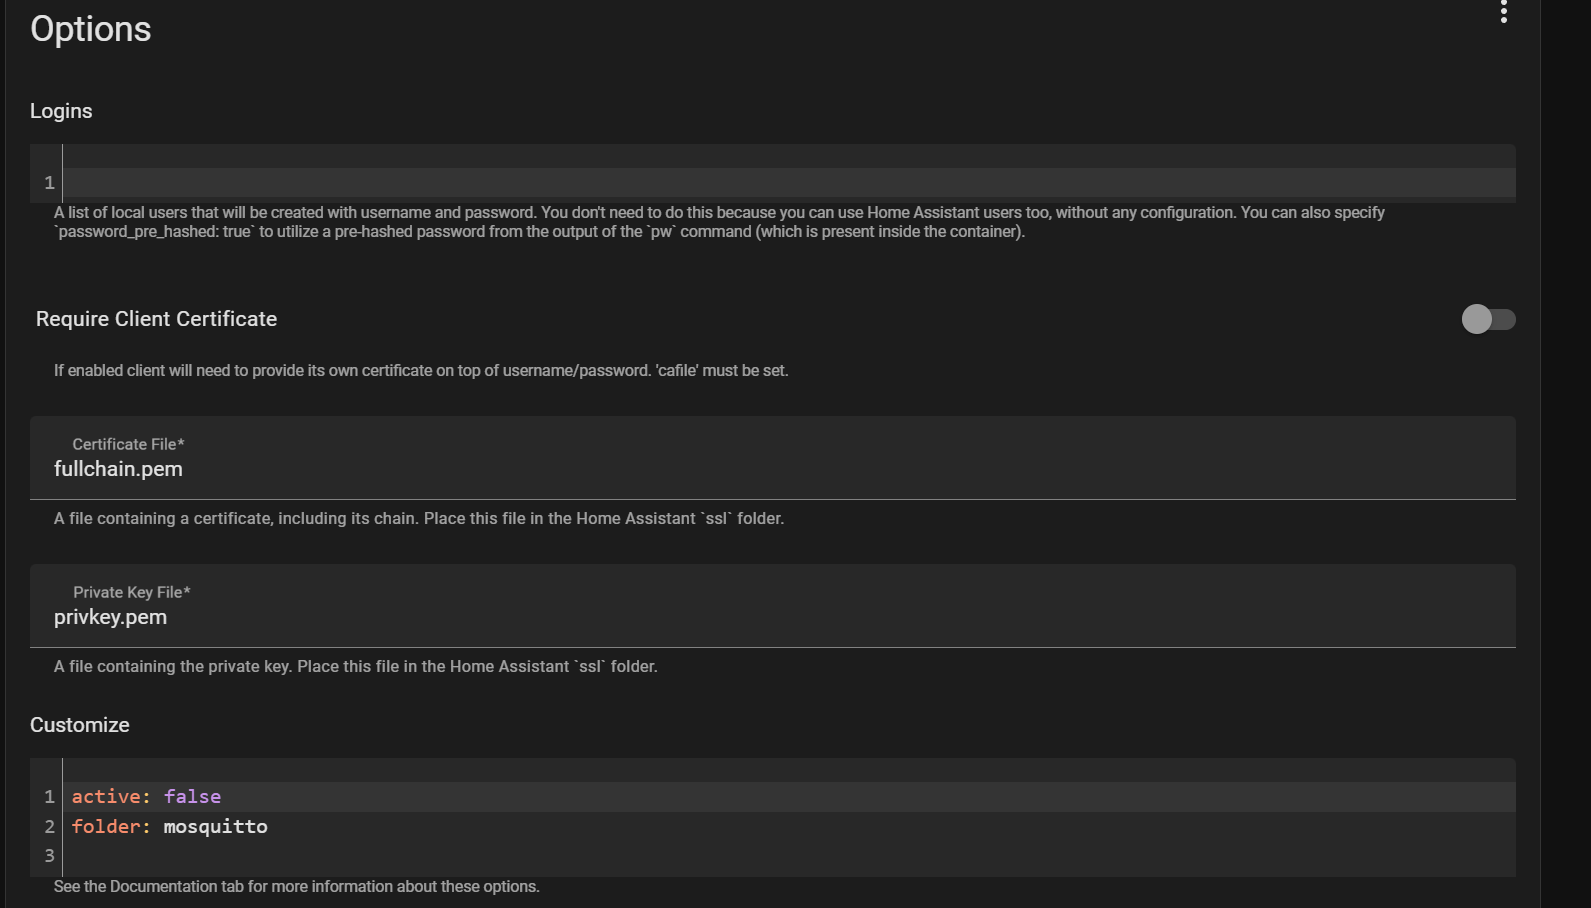The image size is (1591, 908).
Task: Click the 'Require Client Certificate' label
Action: [156, 319]
